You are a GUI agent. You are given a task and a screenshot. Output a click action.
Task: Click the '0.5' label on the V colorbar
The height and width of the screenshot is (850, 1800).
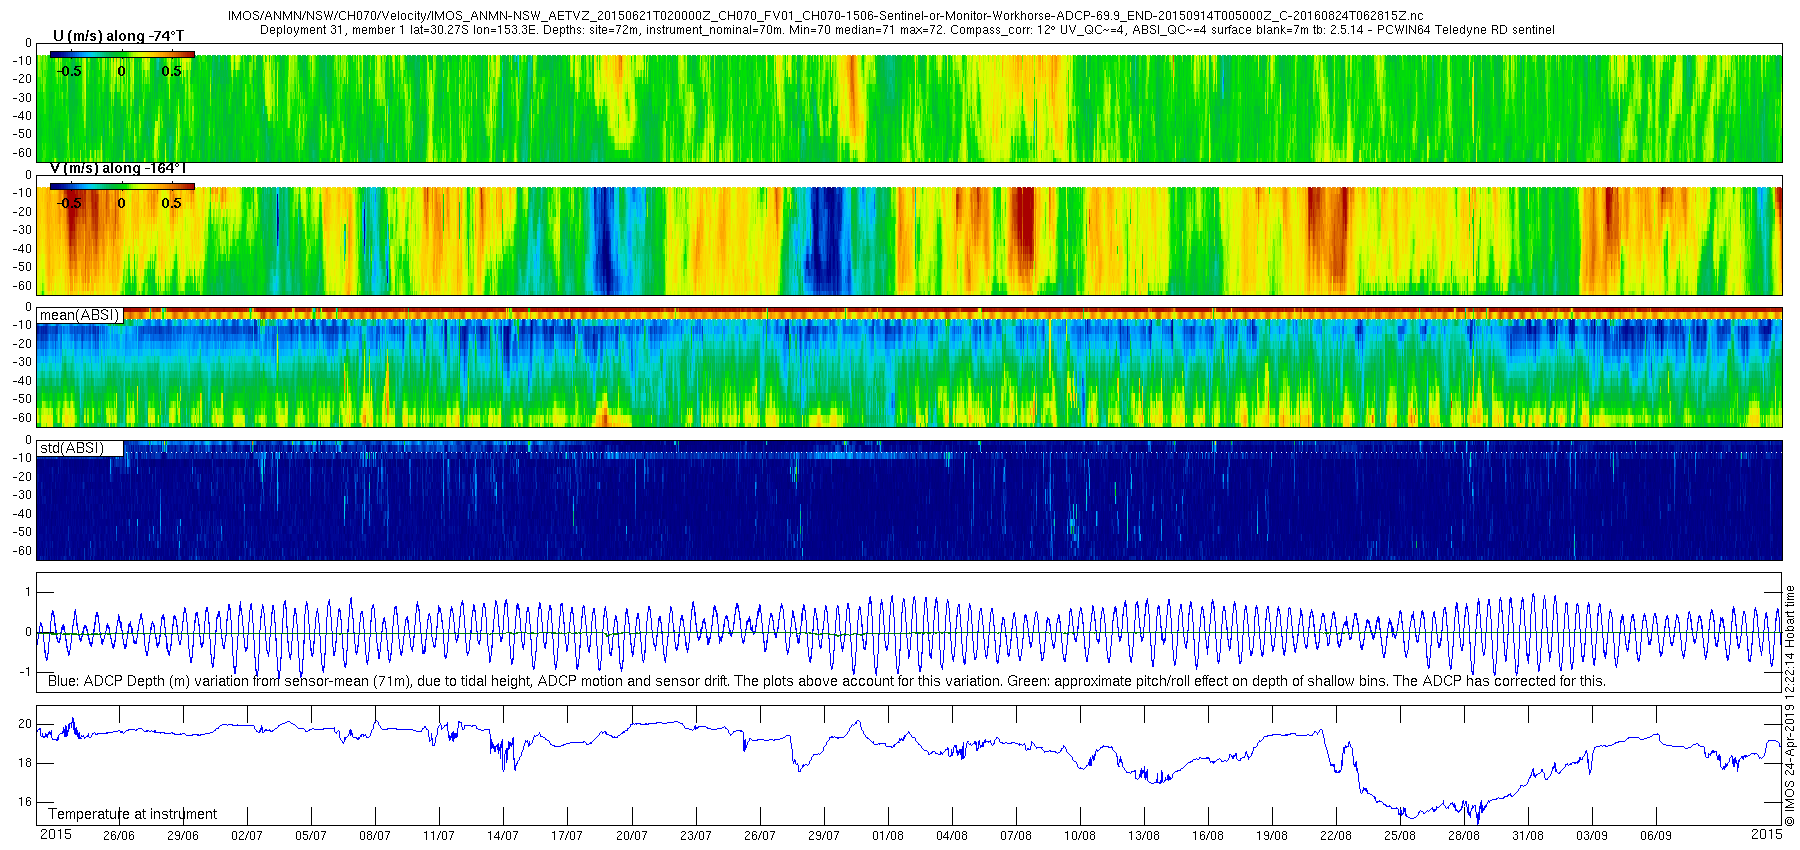tap(172, 203)
